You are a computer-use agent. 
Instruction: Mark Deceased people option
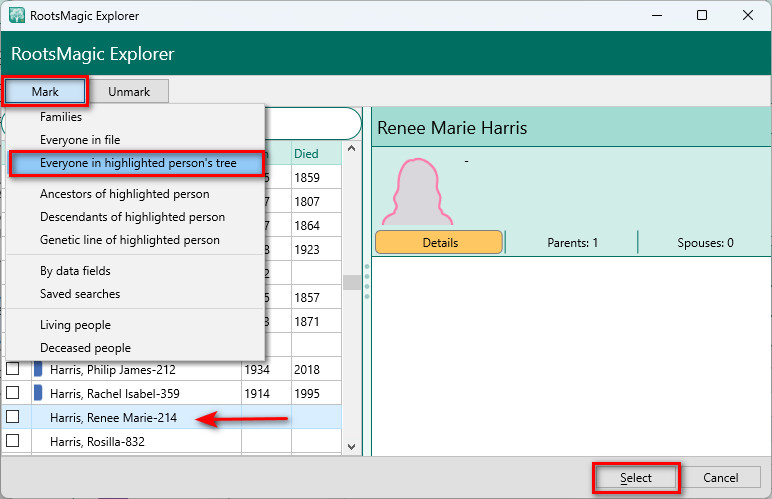[85, 348]
